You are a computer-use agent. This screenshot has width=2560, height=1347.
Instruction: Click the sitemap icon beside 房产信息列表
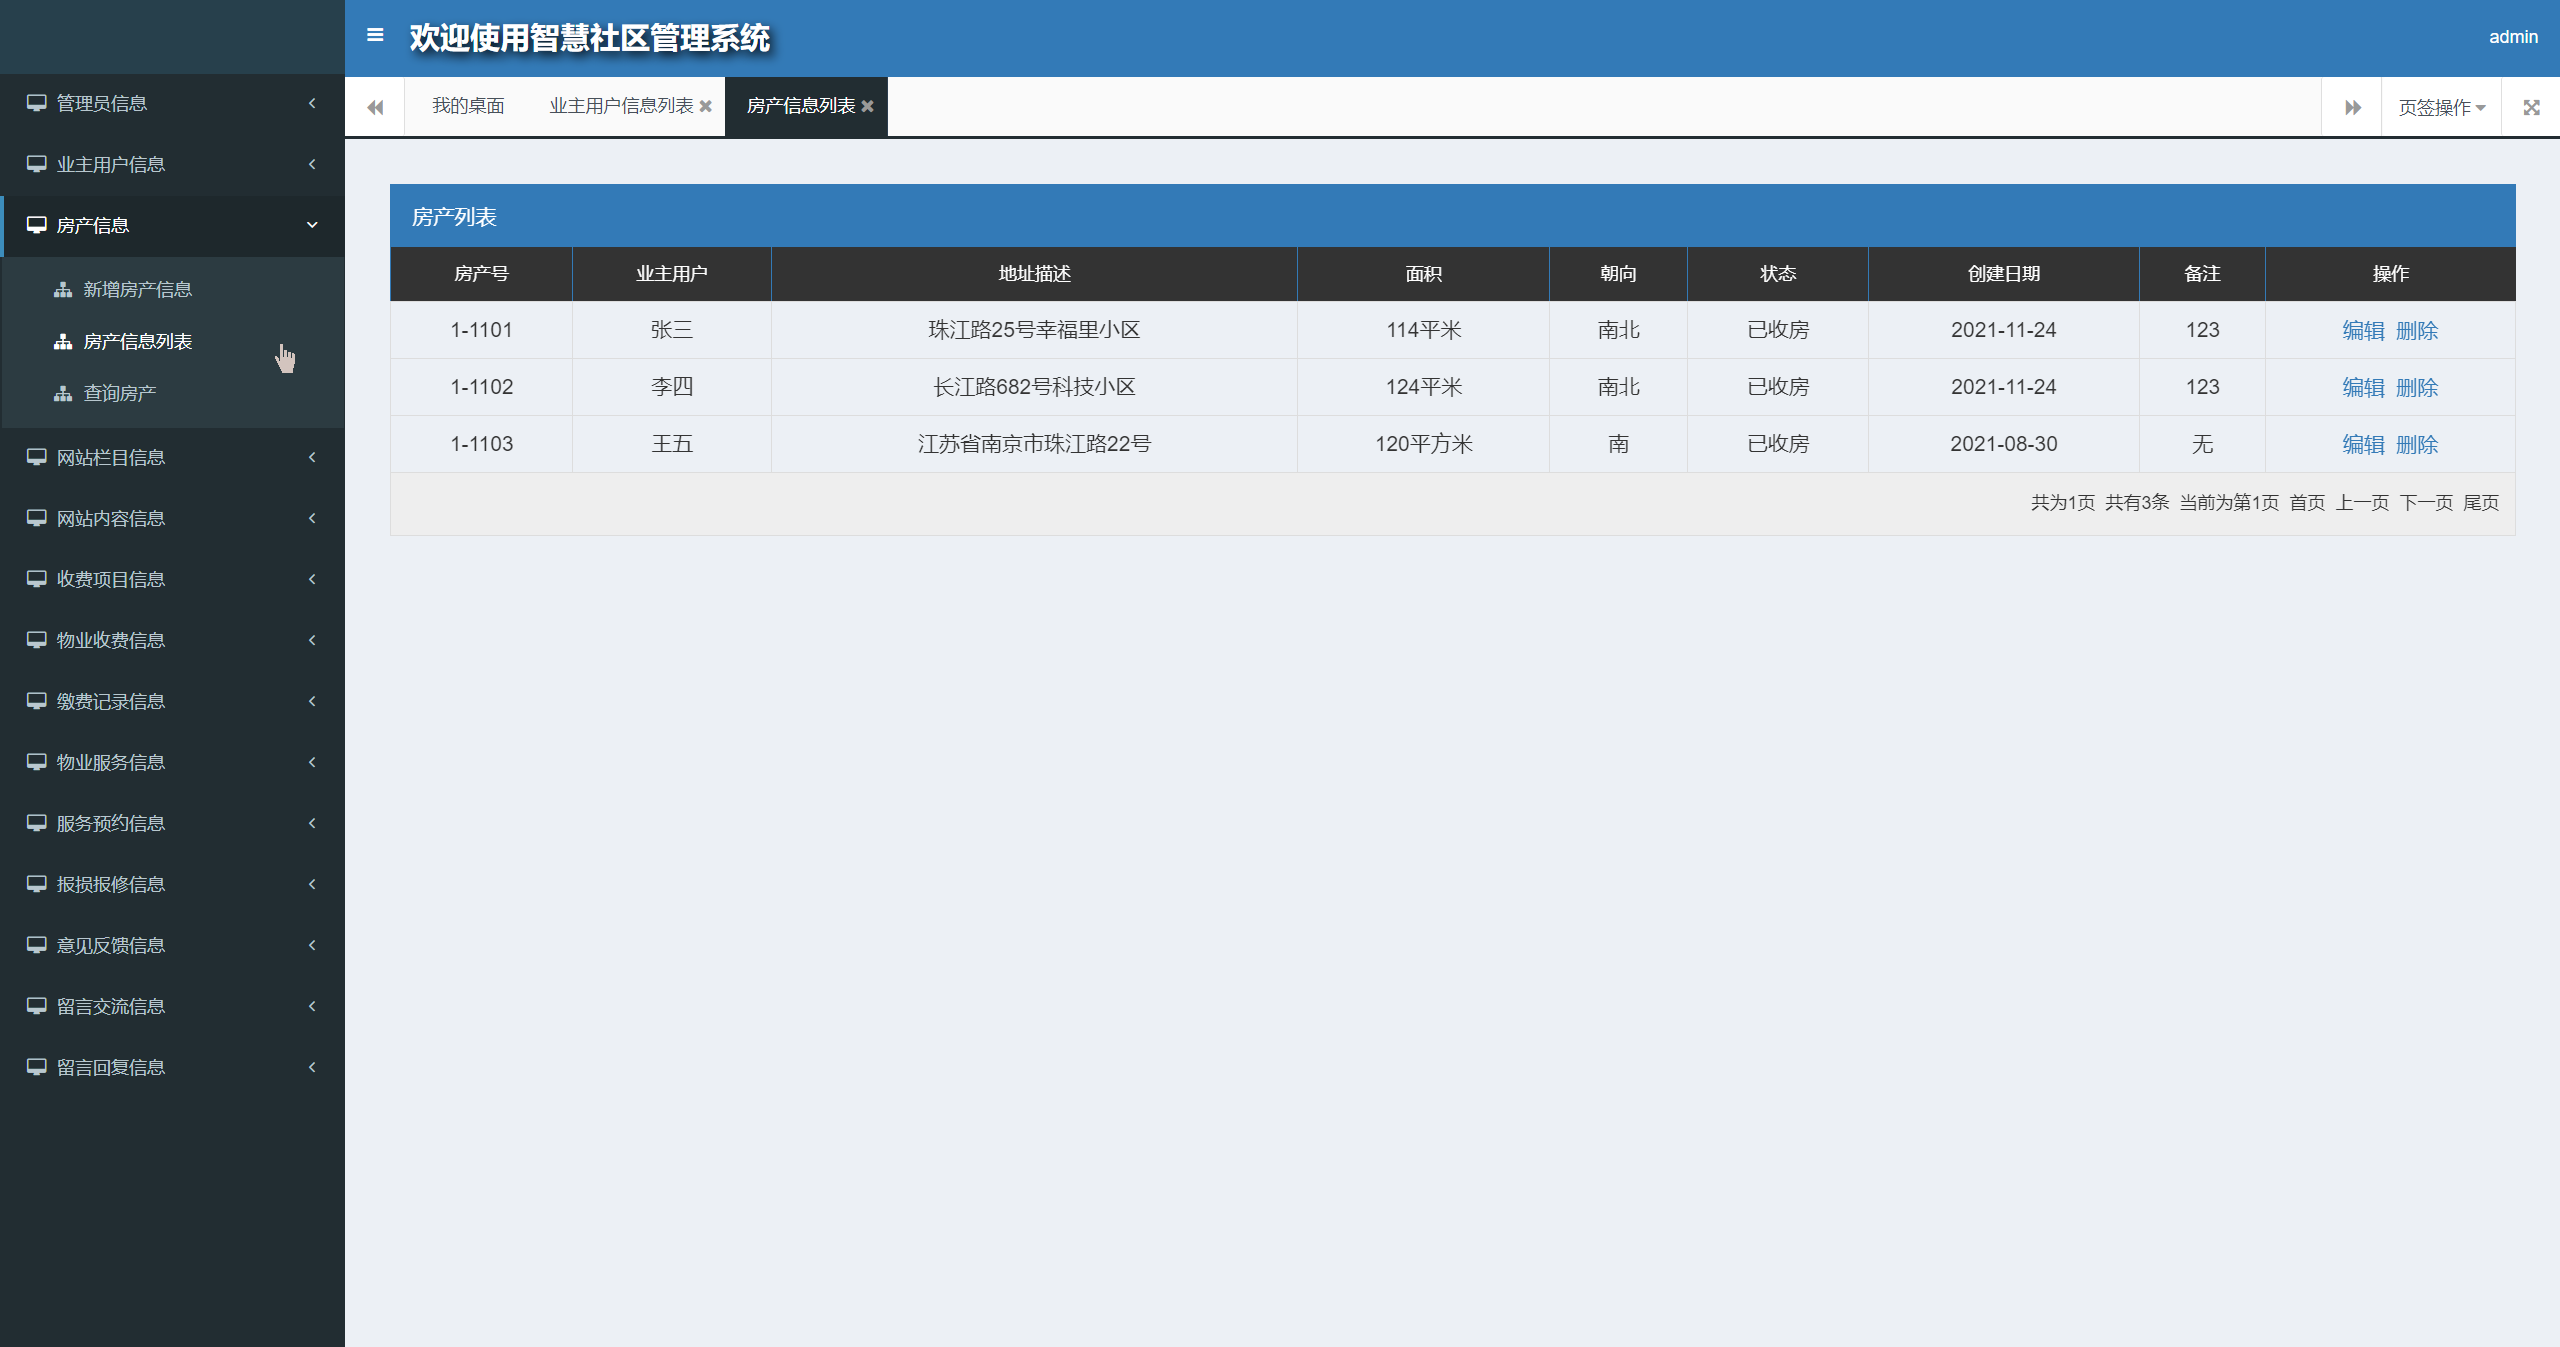click(x=63, y=341)
